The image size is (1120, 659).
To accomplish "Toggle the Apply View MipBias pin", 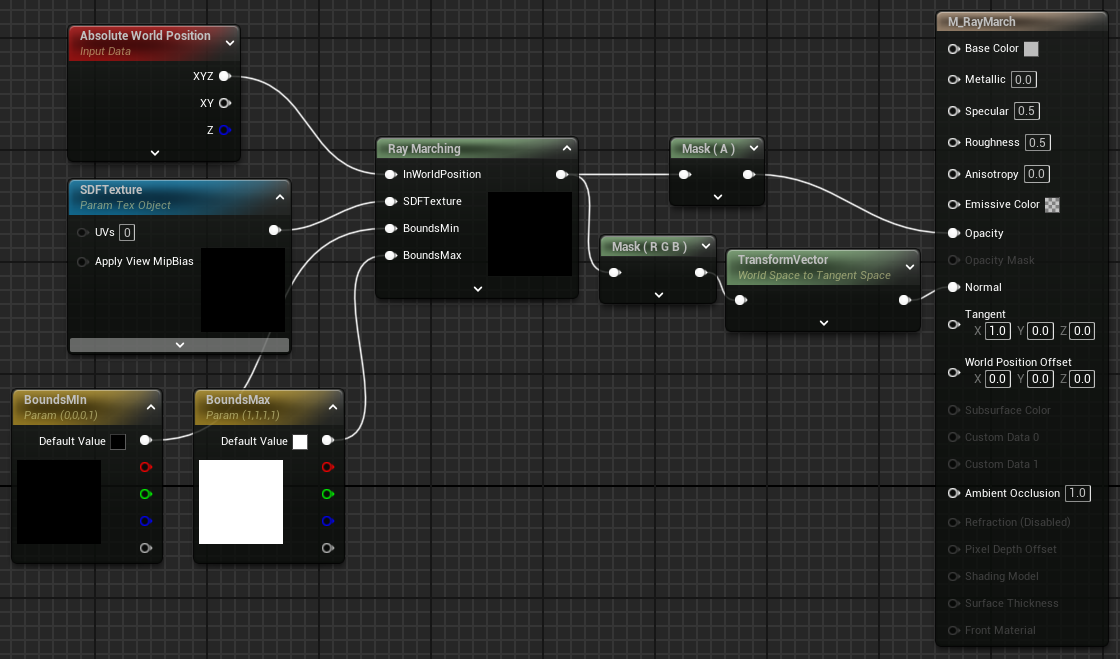I will click(x=83, y=262).
